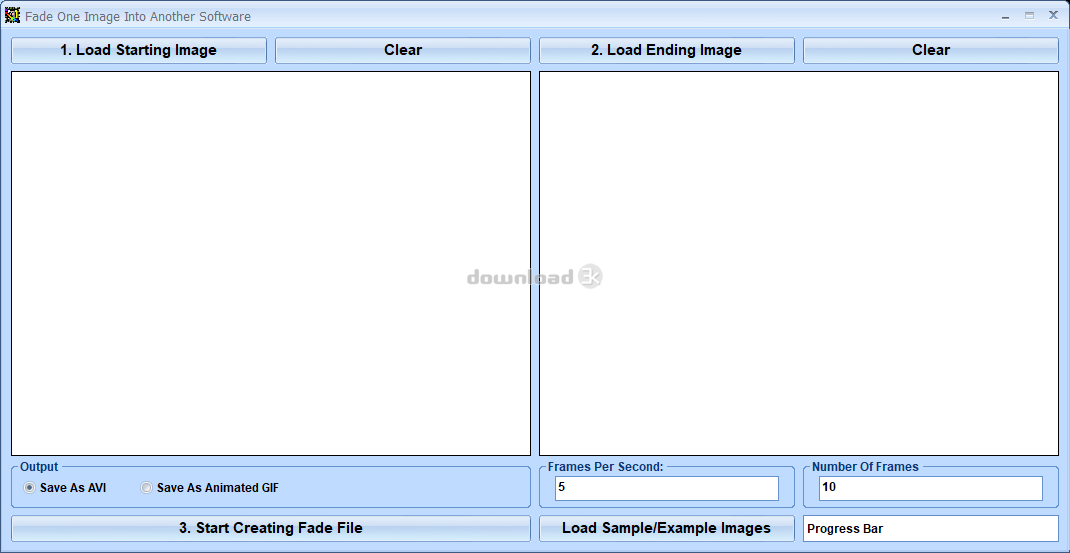Clear the starting image

pos(403,51)
